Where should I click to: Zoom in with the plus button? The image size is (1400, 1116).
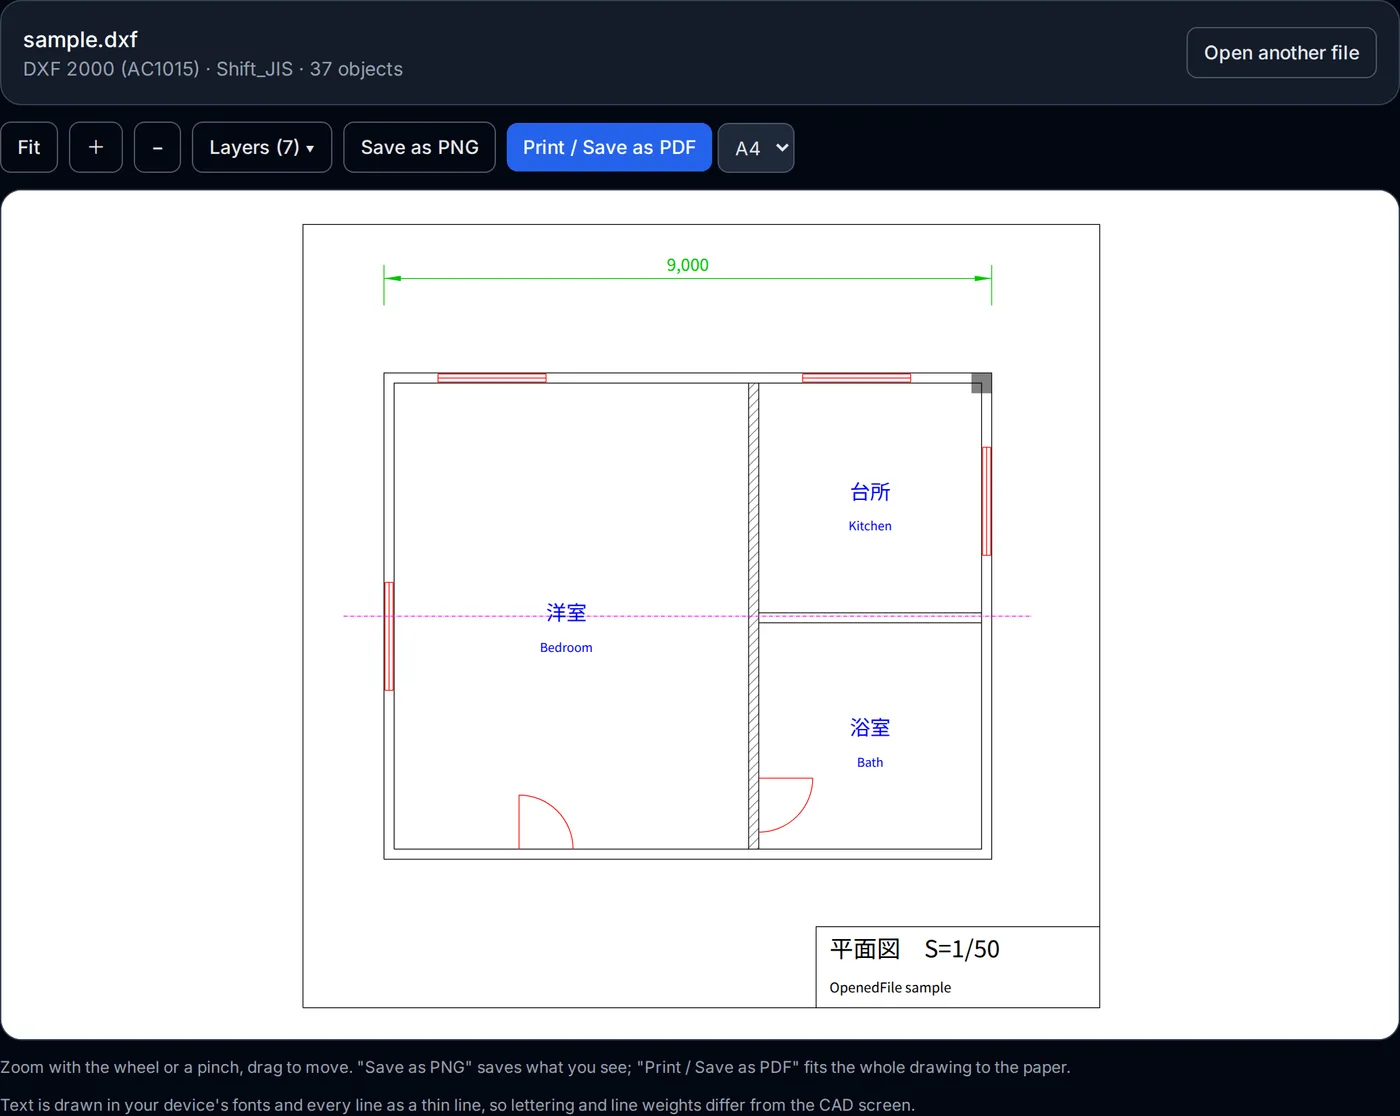tap(96, 147)
